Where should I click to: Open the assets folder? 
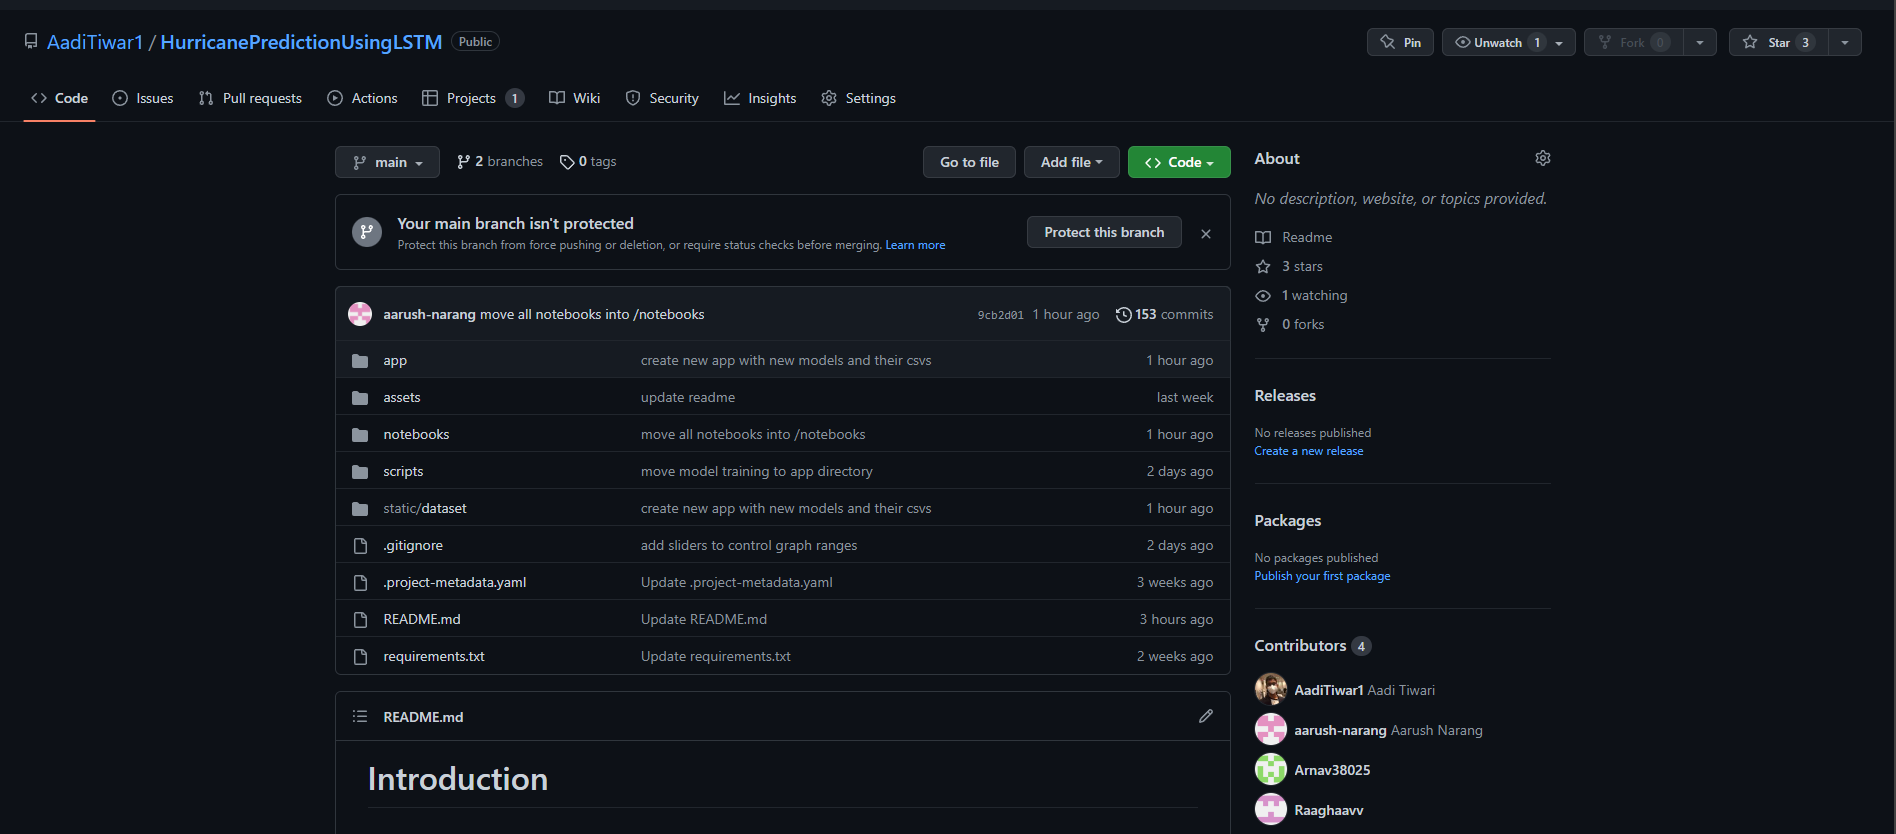pyautogui.click(x=402, y=397)
